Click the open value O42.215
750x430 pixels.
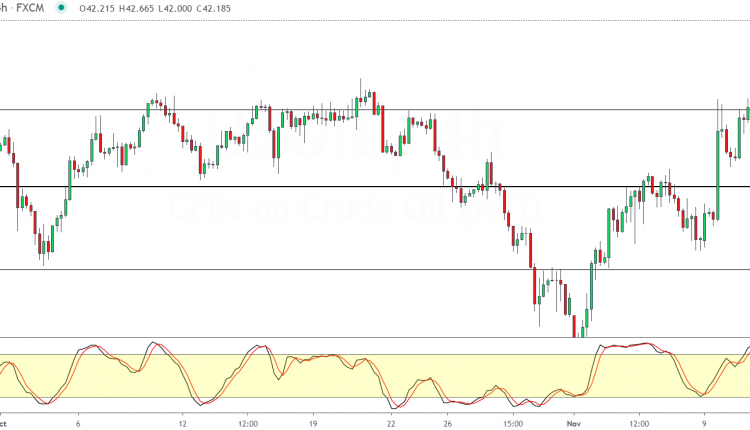(97, 9)
